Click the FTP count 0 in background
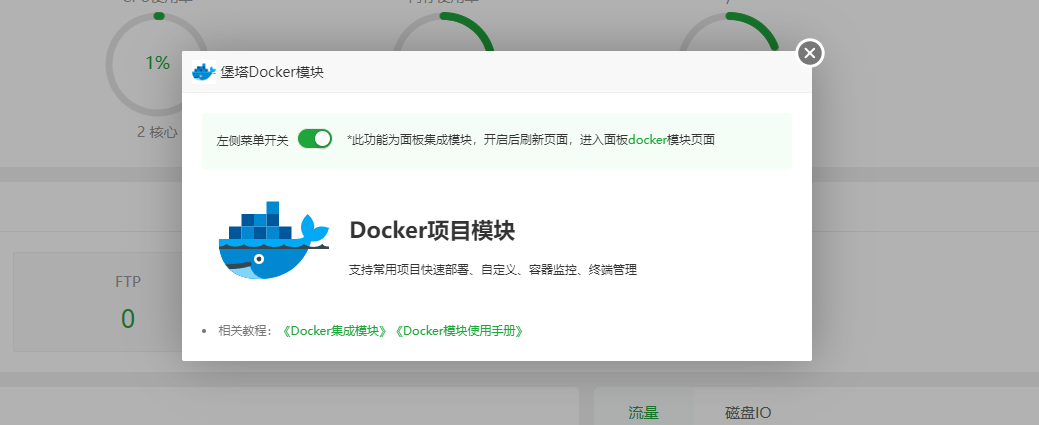Viewport: 1039px width, 425px height. coord(128,319)
